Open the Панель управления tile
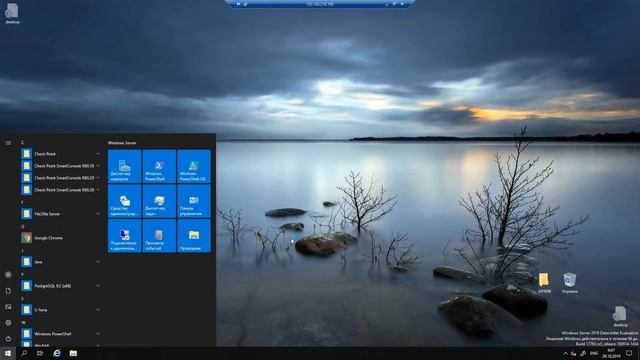Screen dimensions: 640x360 pyautogui.click(x=194, y=201)
